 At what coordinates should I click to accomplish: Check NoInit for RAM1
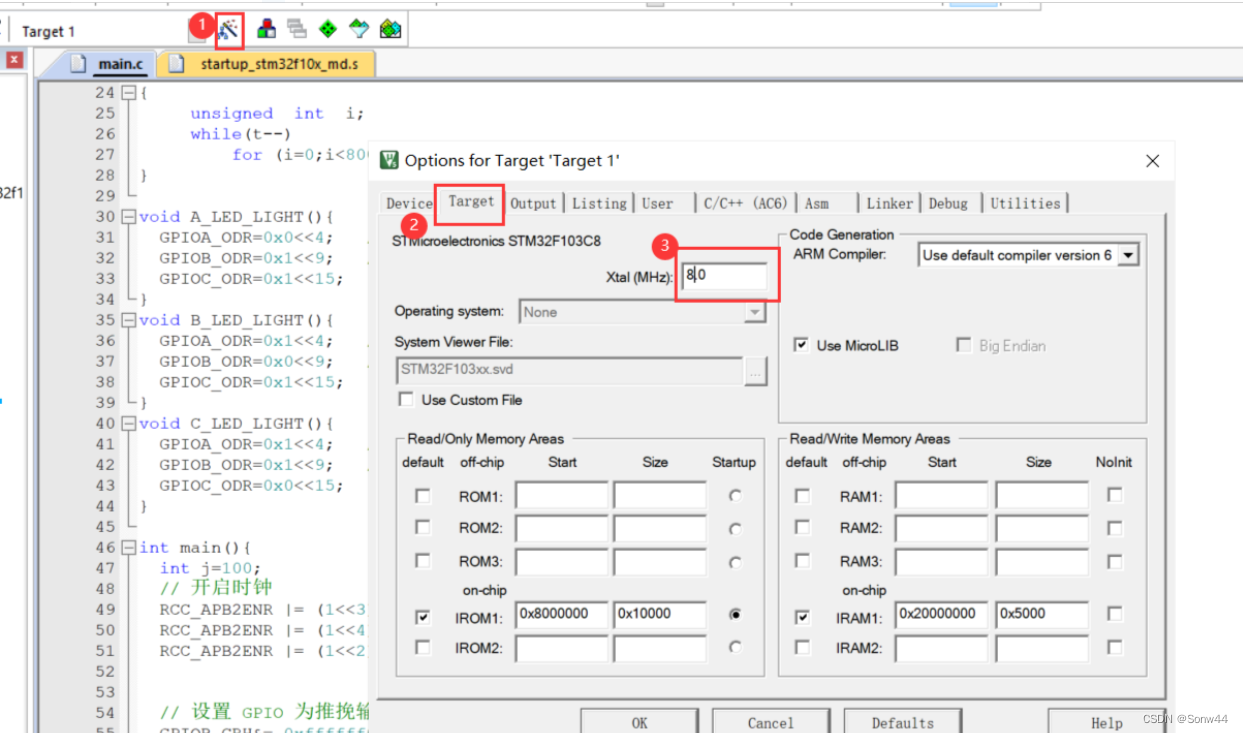click(x=1114, y=494)
